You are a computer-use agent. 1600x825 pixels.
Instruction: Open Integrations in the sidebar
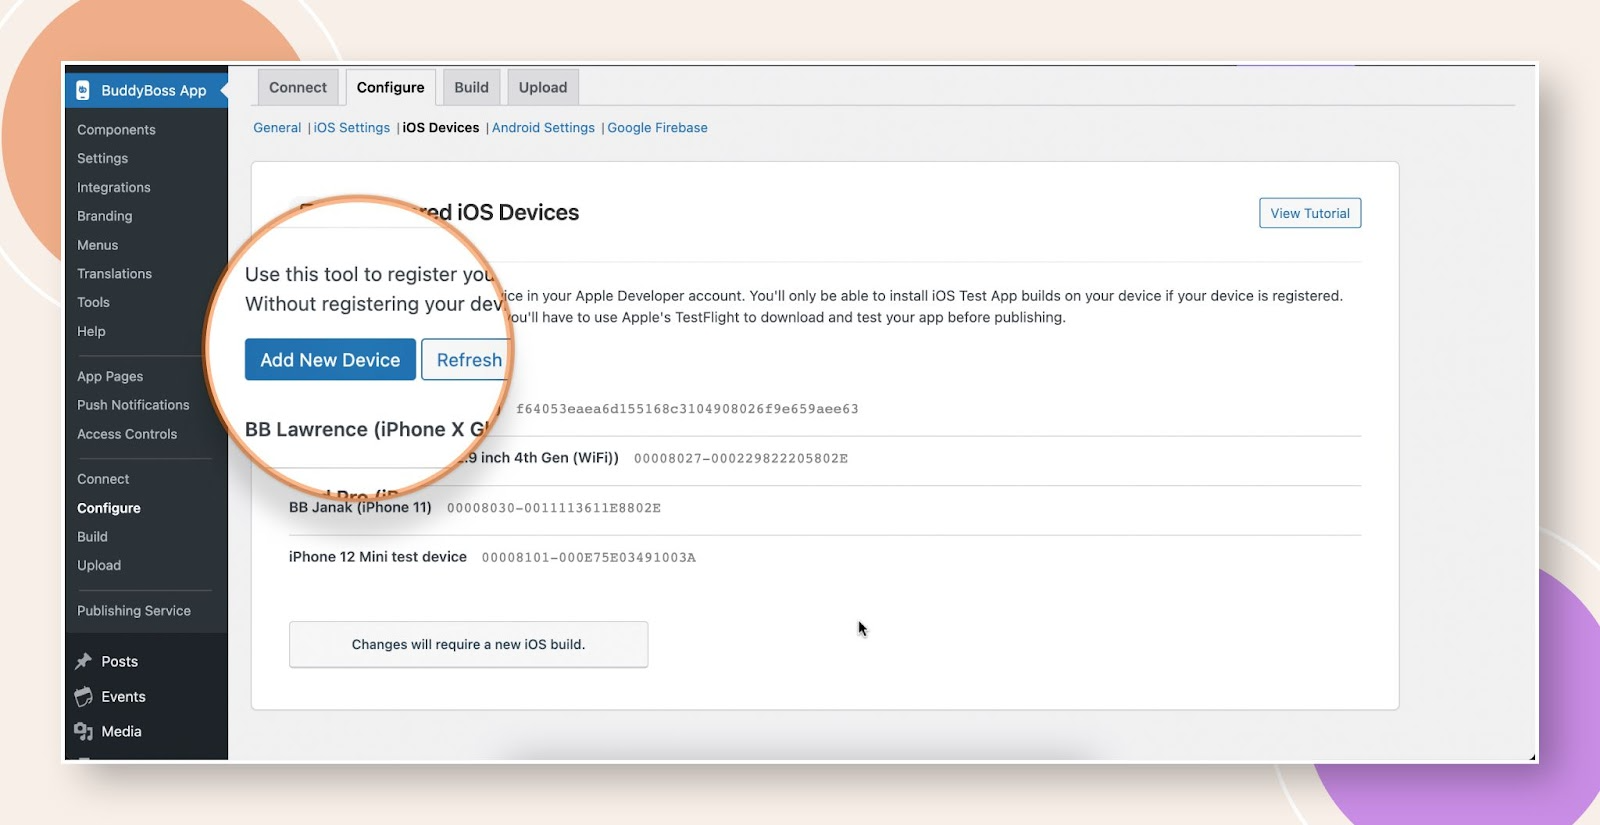pos(114,187)
